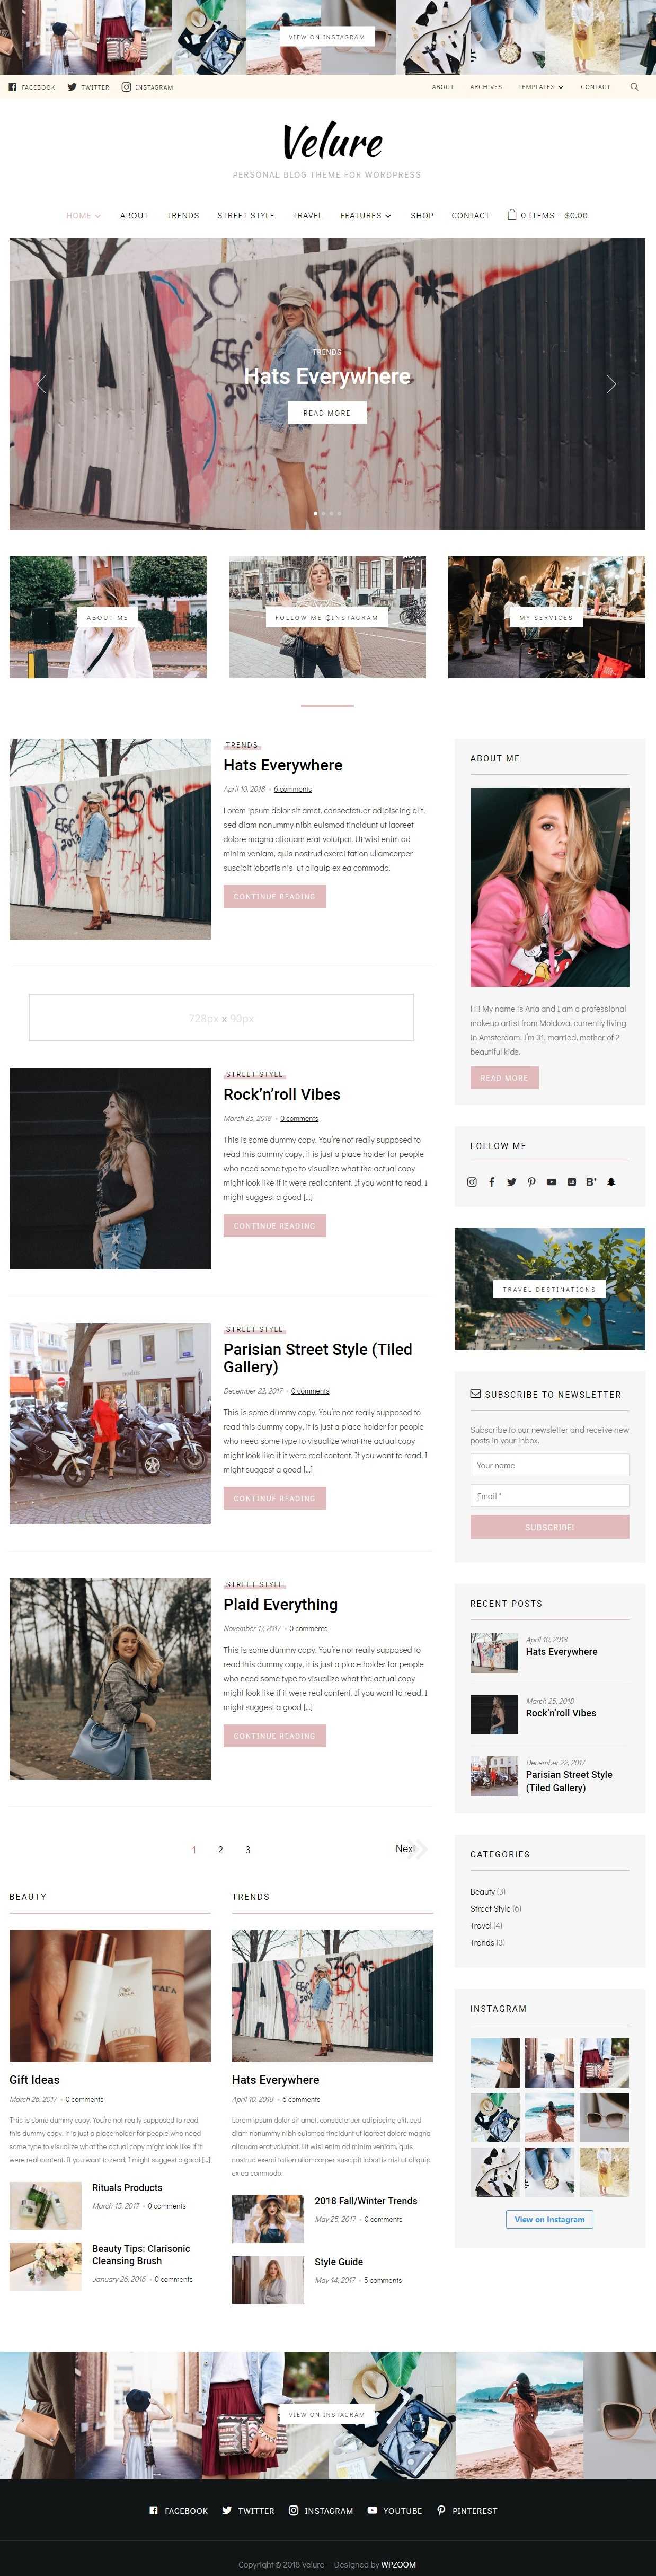Click the shopping cart icon
Screen dimensions: 656x2576
tap(512, 214)
